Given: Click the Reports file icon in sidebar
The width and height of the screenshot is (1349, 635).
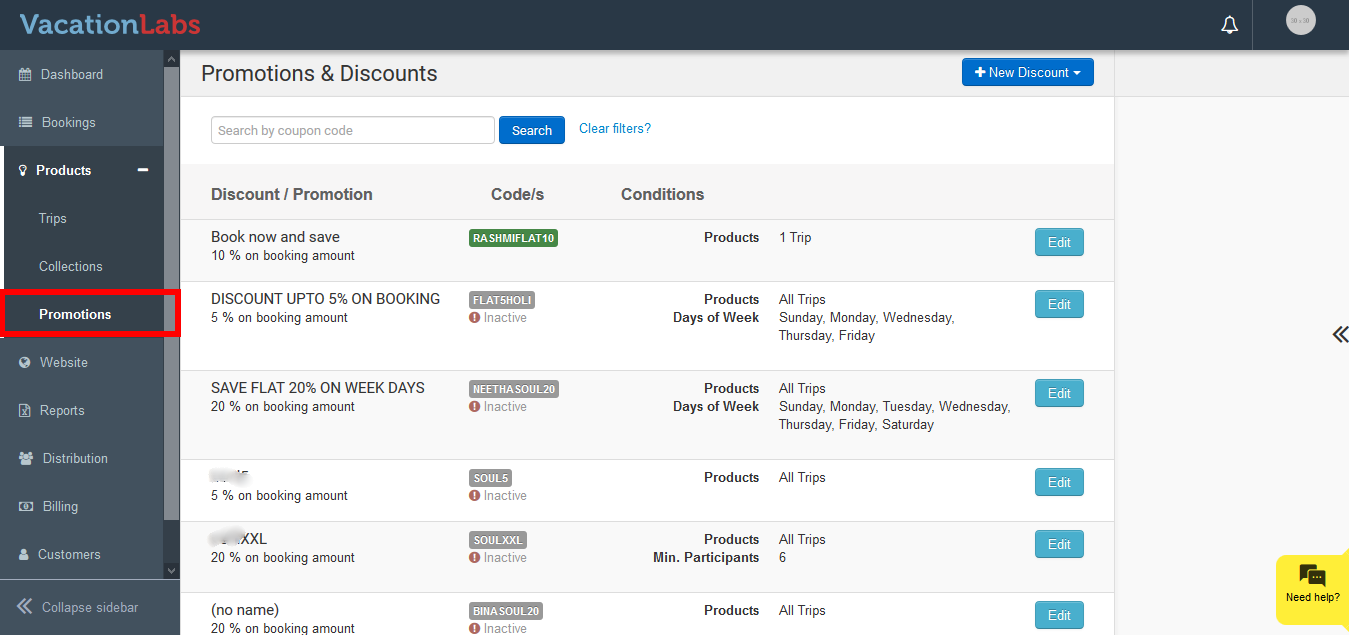Looking at the screenshot, I should click(25, 411).
